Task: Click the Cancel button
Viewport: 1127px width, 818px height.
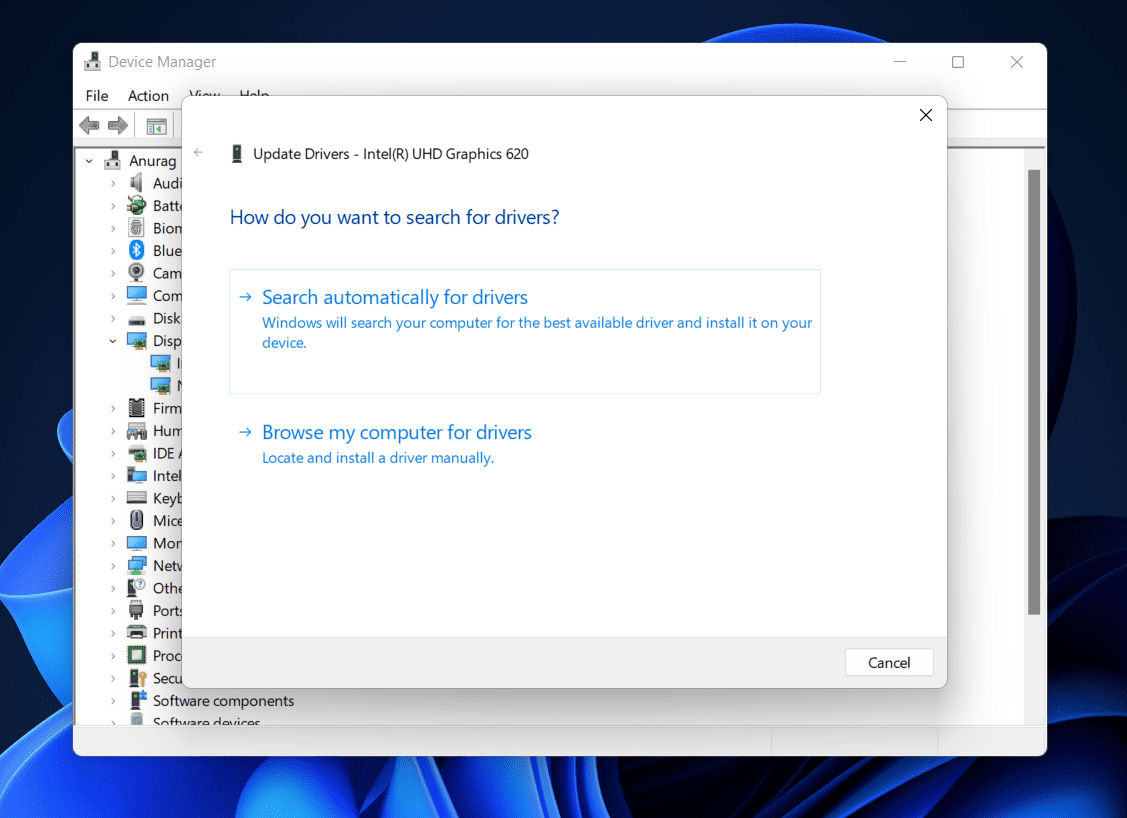Action: [x=889, y=663]
